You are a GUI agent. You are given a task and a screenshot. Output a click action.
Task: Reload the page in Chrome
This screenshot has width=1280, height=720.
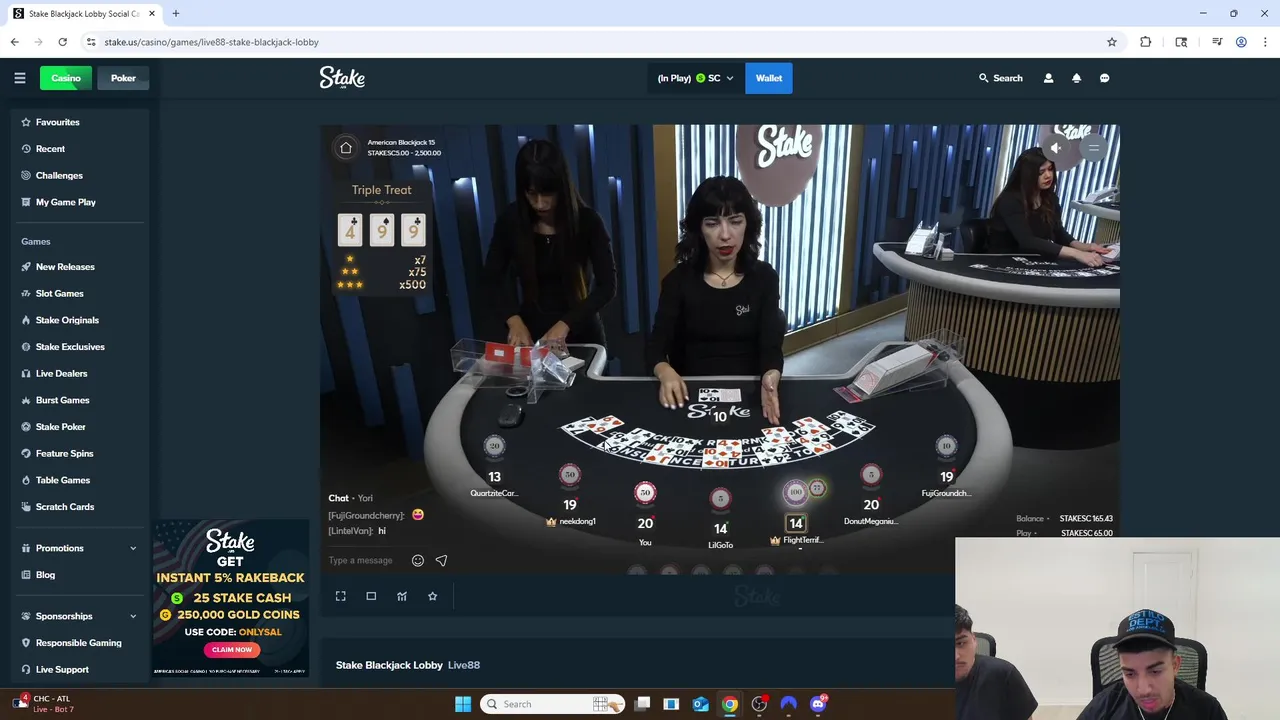coord(62,42)
